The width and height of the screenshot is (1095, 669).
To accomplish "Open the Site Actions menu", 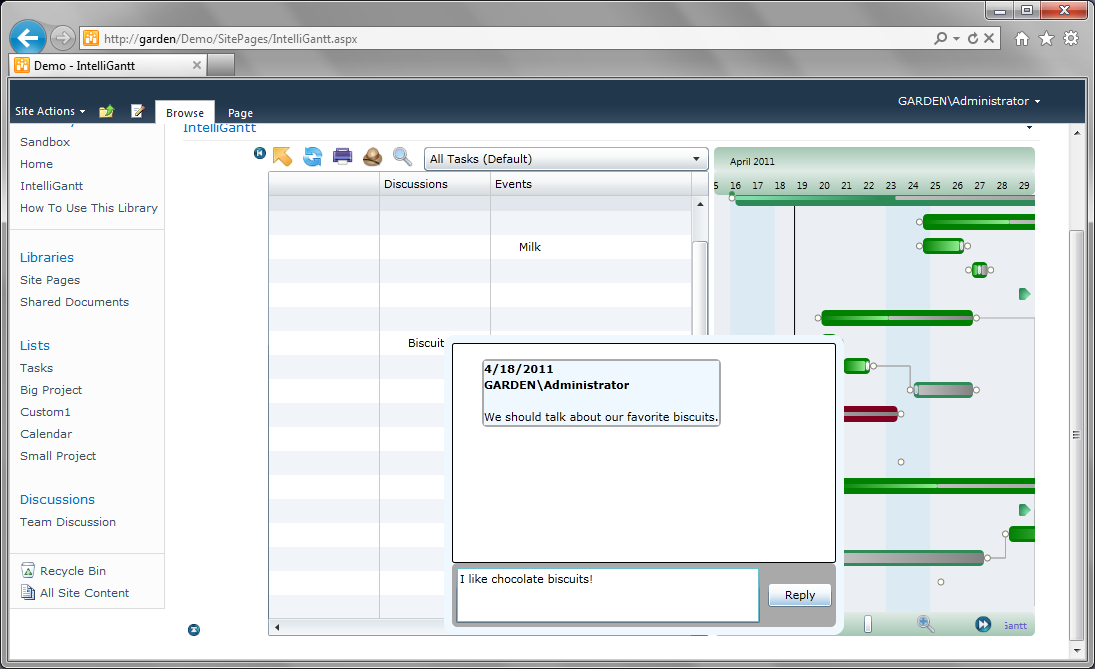I will [x=43, y=111].
